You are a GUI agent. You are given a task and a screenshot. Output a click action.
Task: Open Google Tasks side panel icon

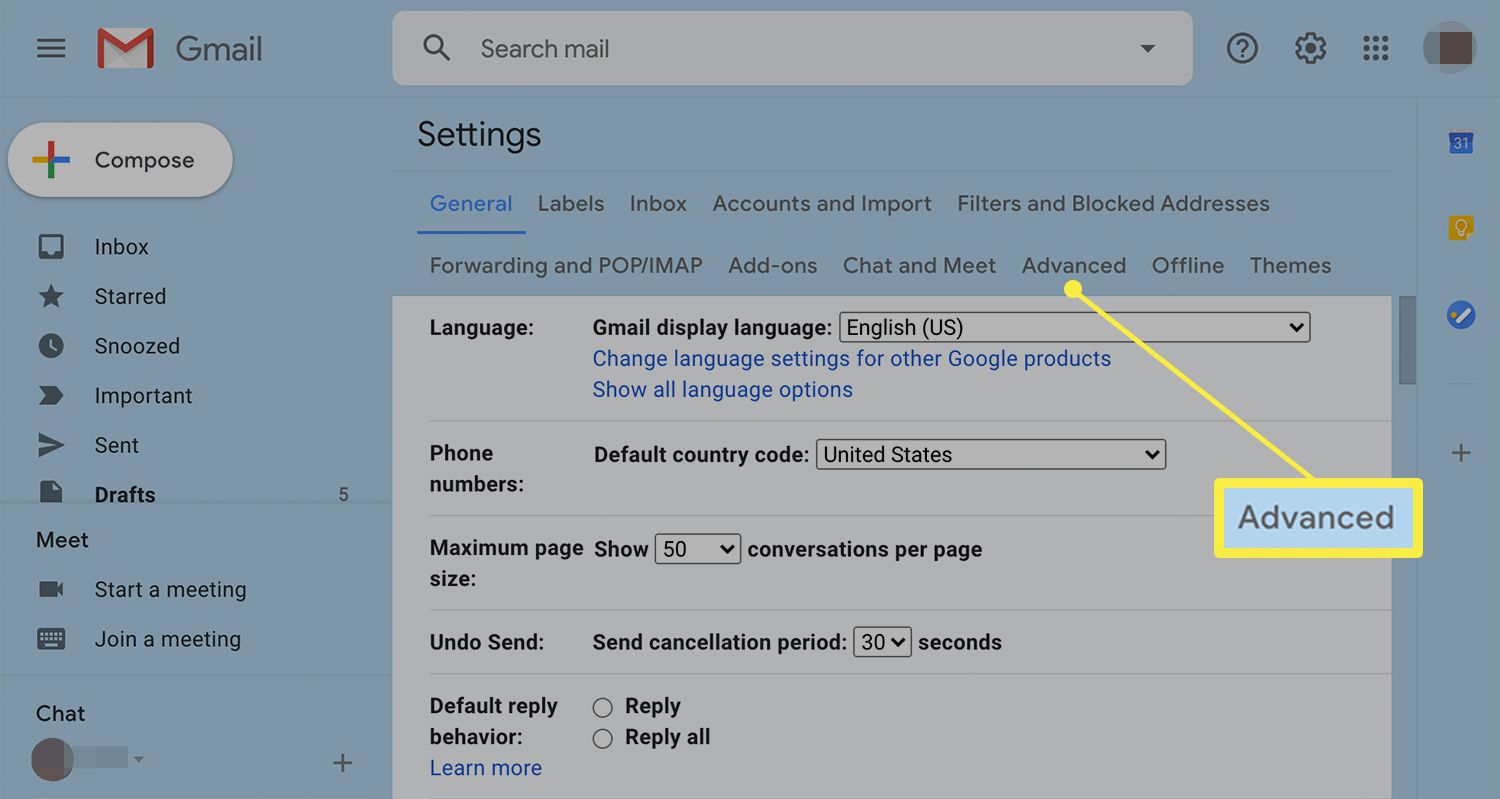1461,316
